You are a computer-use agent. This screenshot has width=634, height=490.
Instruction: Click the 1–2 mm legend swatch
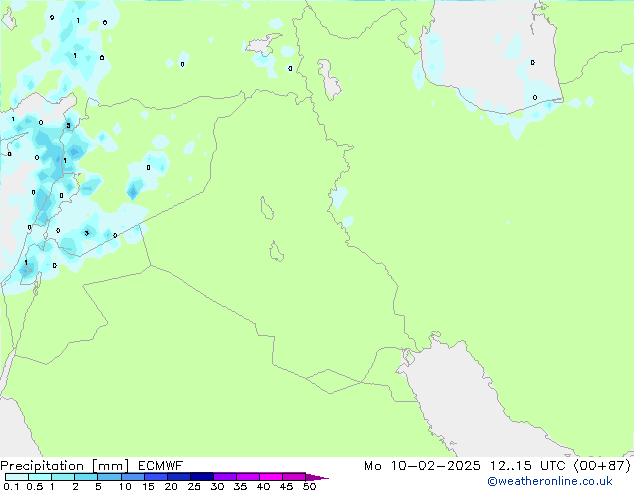click(63, 477)
